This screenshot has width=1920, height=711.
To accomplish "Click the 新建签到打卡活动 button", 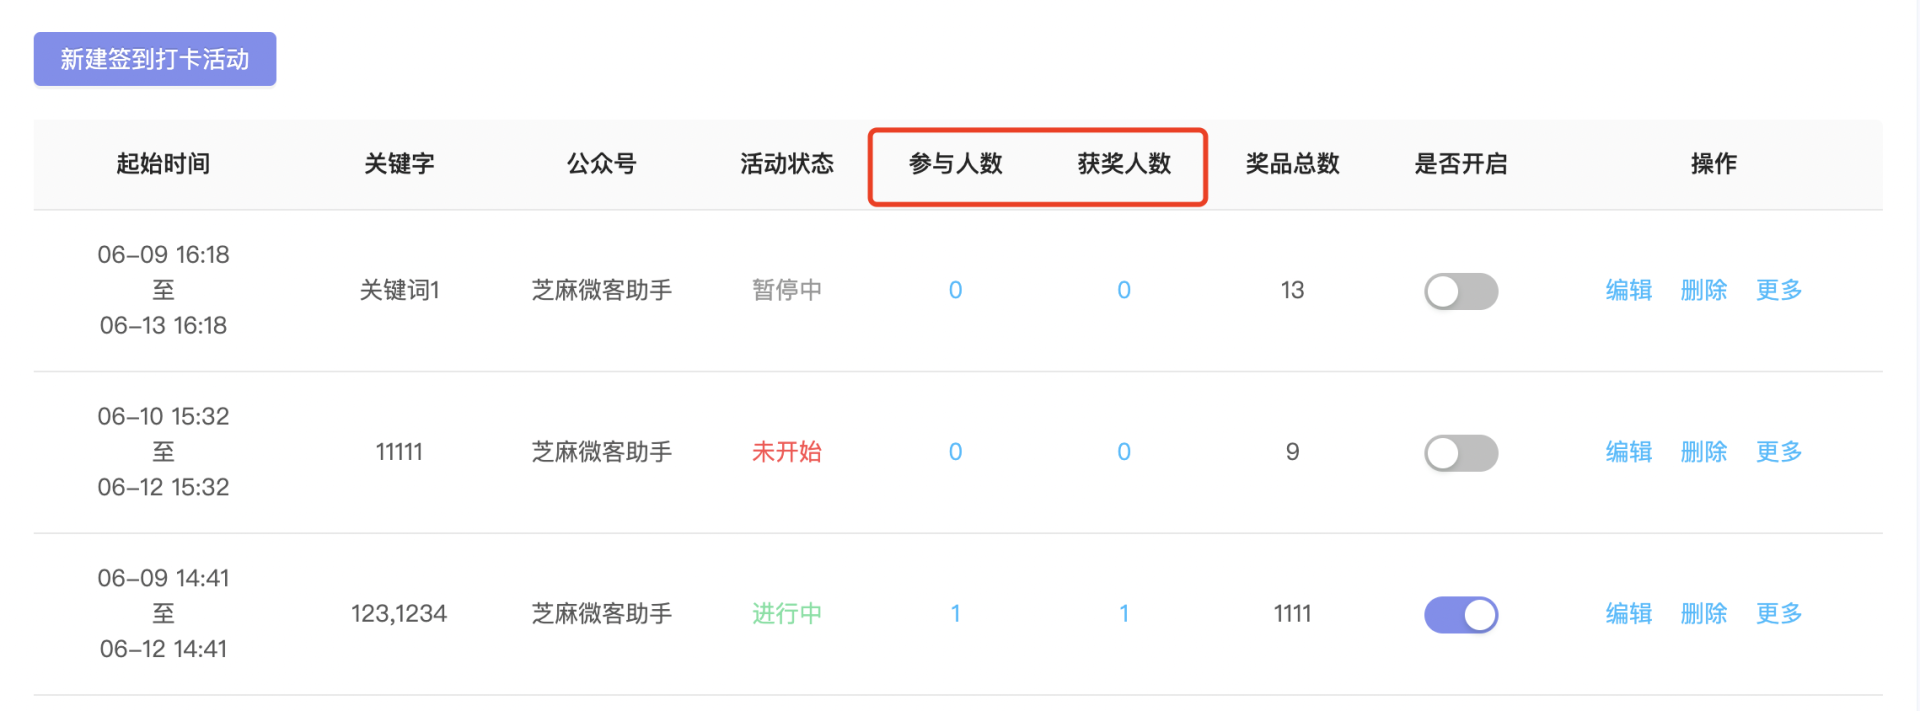I will (x=155, y=59).
